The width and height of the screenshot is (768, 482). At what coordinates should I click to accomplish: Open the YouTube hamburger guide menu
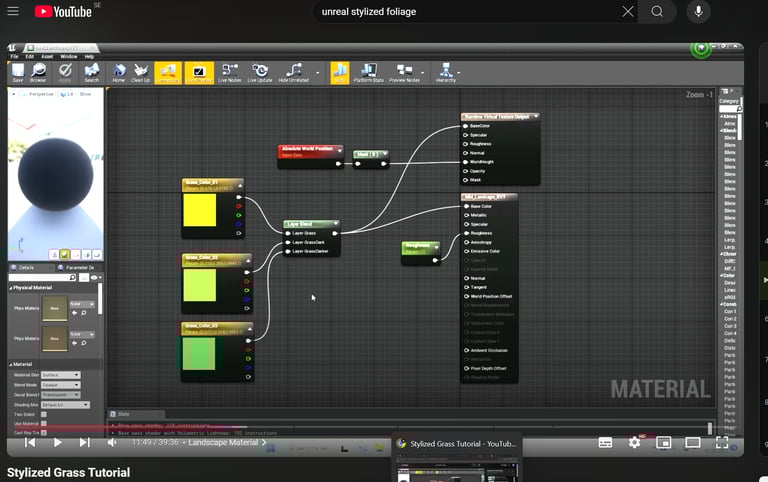(13, 11)
